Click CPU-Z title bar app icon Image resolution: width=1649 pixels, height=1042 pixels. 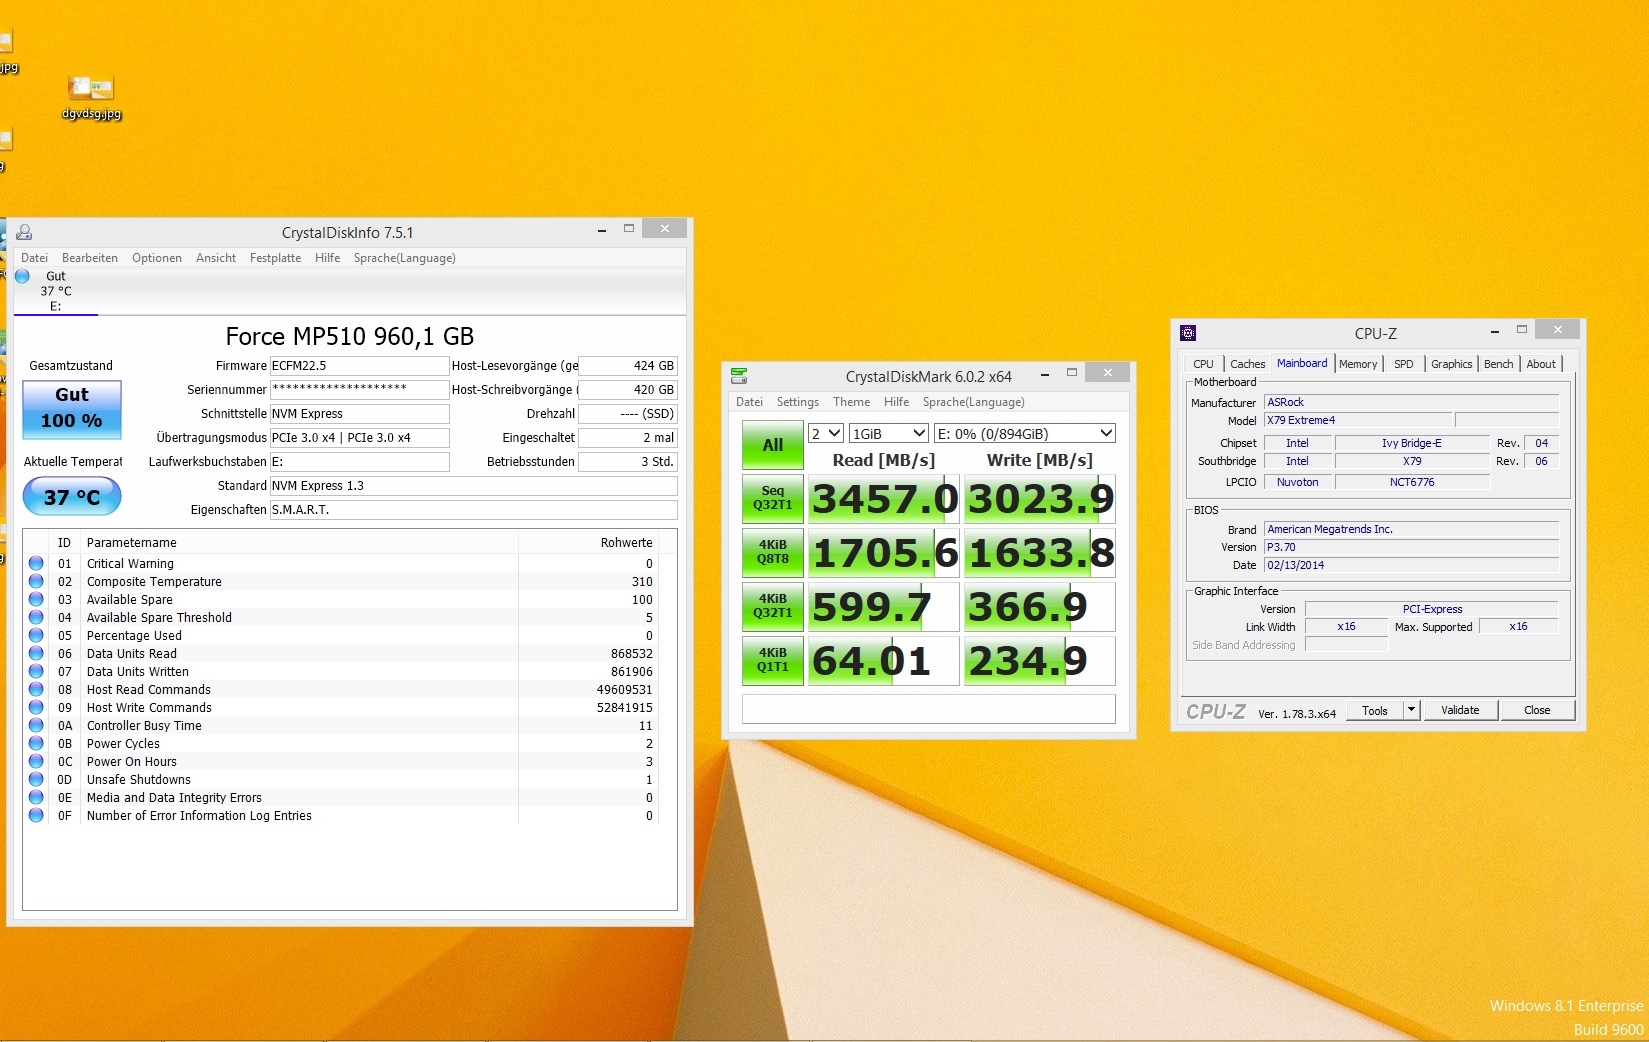click(1188, 333)
